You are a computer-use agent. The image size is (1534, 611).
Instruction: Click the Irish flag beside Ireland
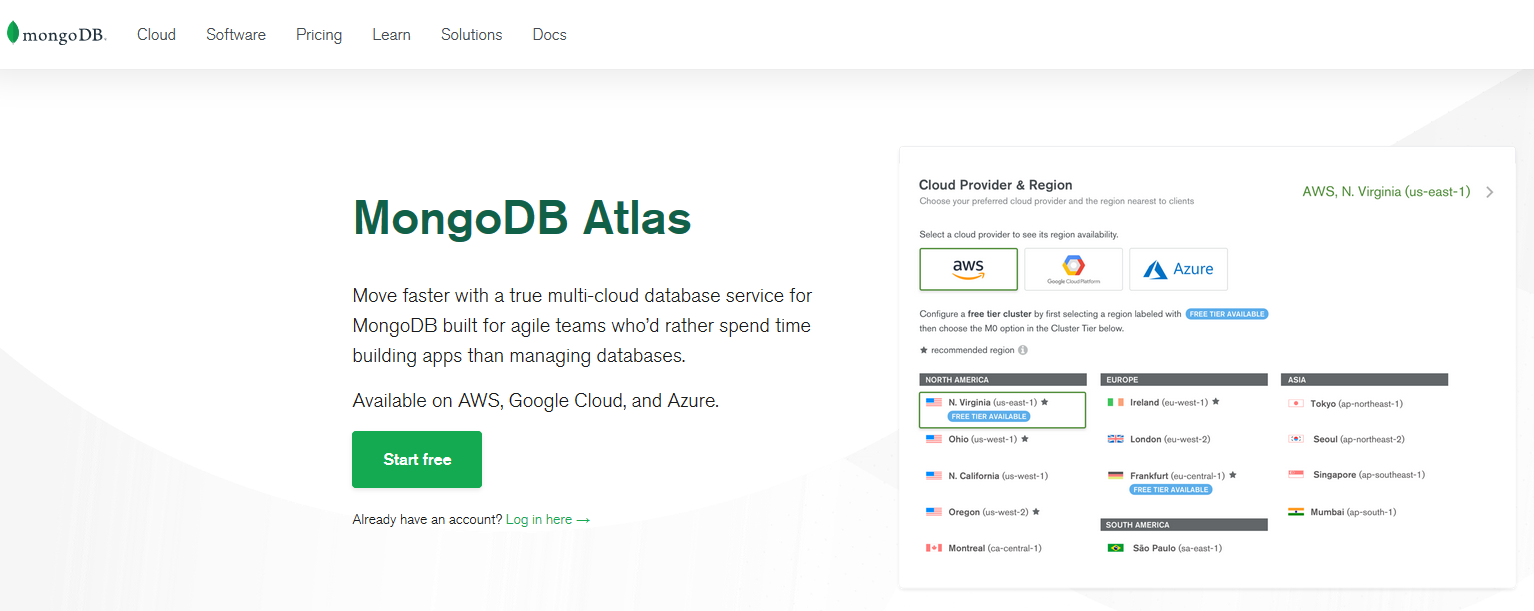[x=1115, y=402]
